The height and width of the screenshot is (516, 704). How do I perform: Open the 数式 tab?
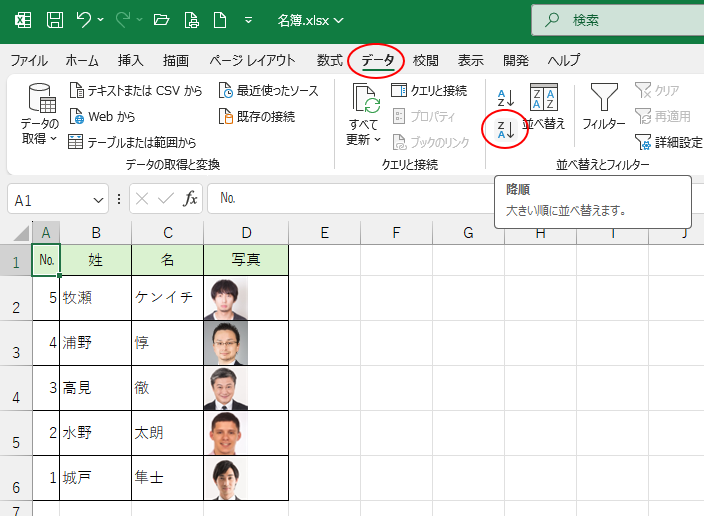pyautogui.click(x=330, y=60)
